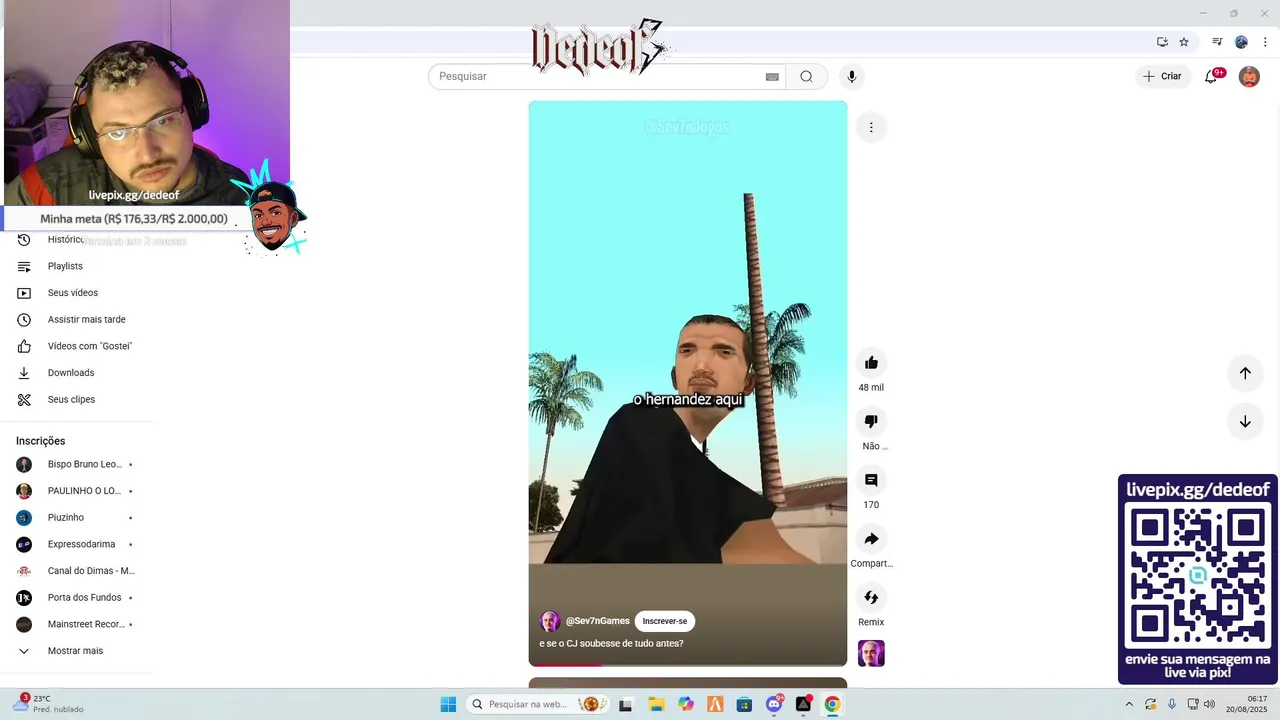Open Chrome's three-dot menu
Image resolution: width=1280 pixels, height=720 pixels.
(x=1265, y=42)
